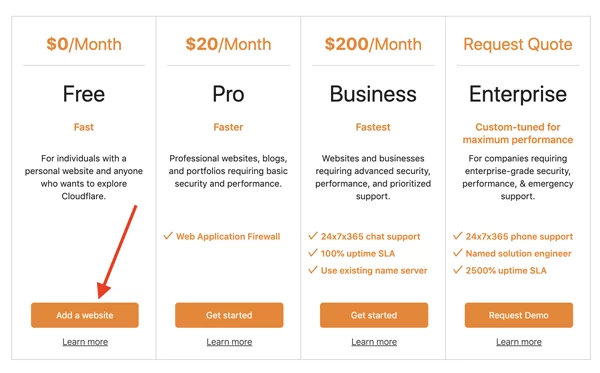Viewport: 600px width, 373px height.
Task: Visit Learn more link under Enterprise plan
Action: (x=519, y=342)
